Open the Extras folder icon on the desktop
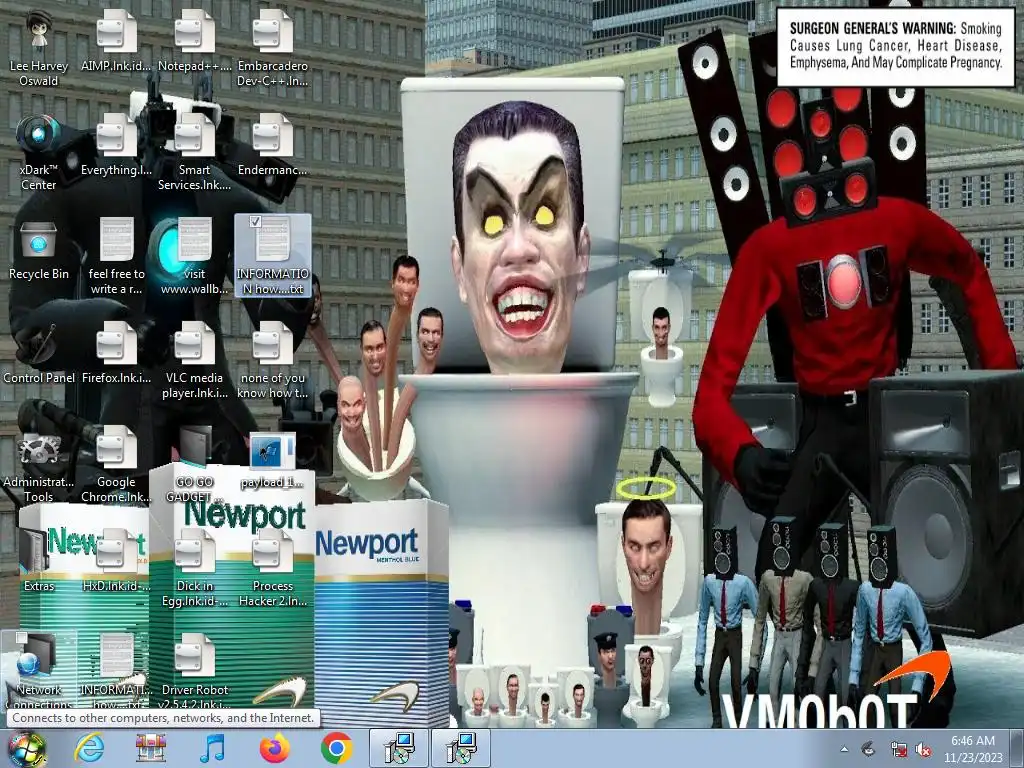Screen dimensions: 1024x768 point(39,560)
